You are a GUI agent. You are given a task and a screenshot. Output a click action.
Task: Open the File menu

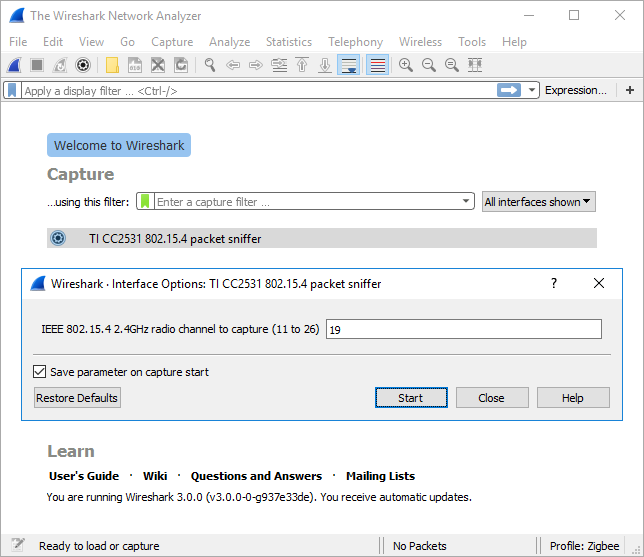(x=18, y=42)
